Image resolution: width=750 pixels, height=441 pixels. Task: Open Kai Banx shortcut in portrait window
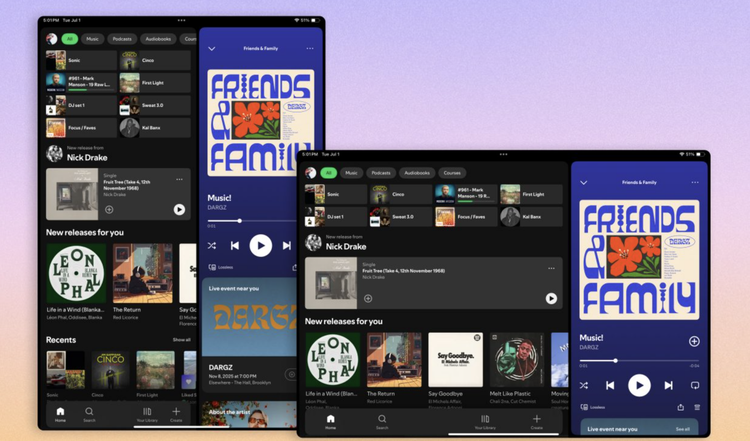click(155, 128)
